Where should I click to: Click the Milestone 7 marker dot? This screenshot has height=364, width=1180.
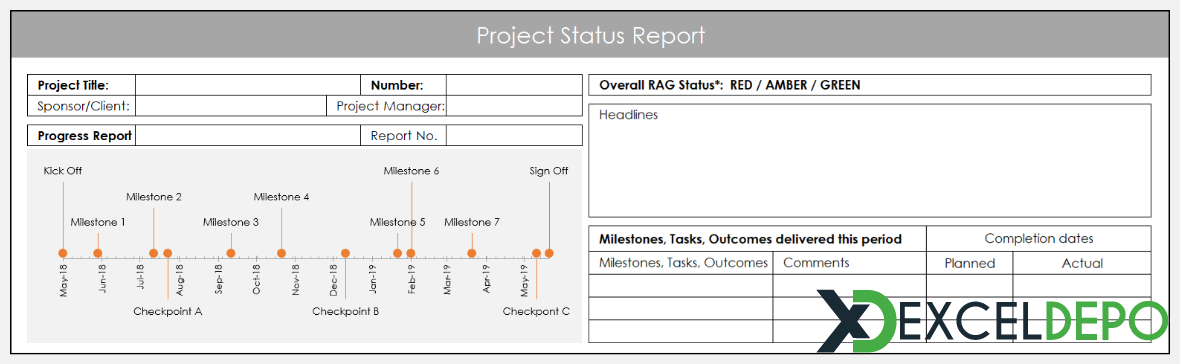(472, 253)
